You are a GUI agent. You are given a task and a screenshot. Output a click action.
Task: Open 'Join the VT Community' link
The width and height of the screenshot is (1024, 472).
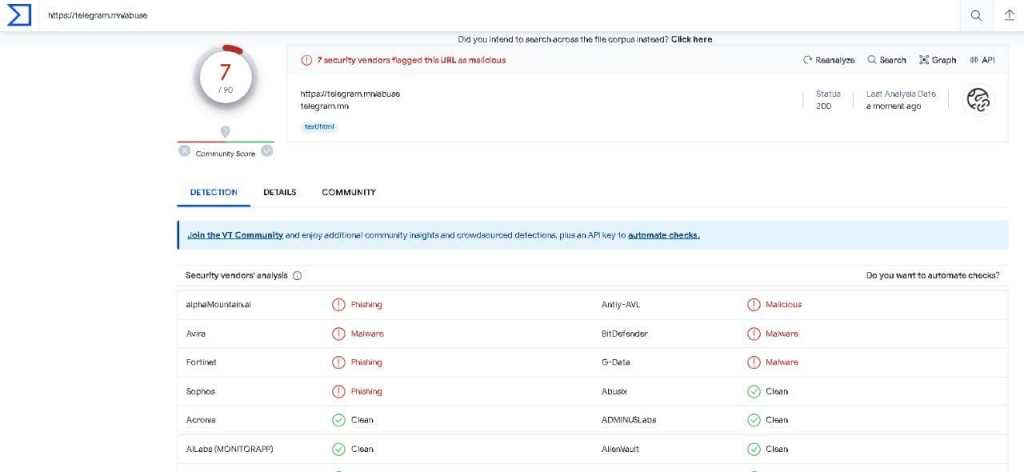click(235, 235)
